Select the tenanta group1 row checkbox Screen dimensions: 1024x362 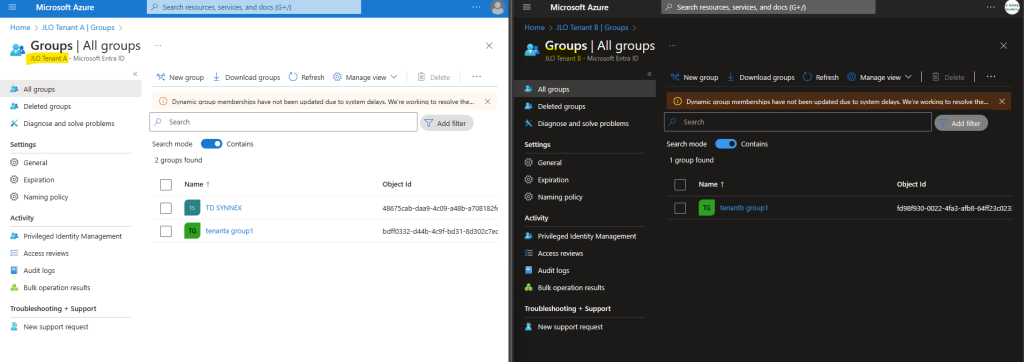166,231
